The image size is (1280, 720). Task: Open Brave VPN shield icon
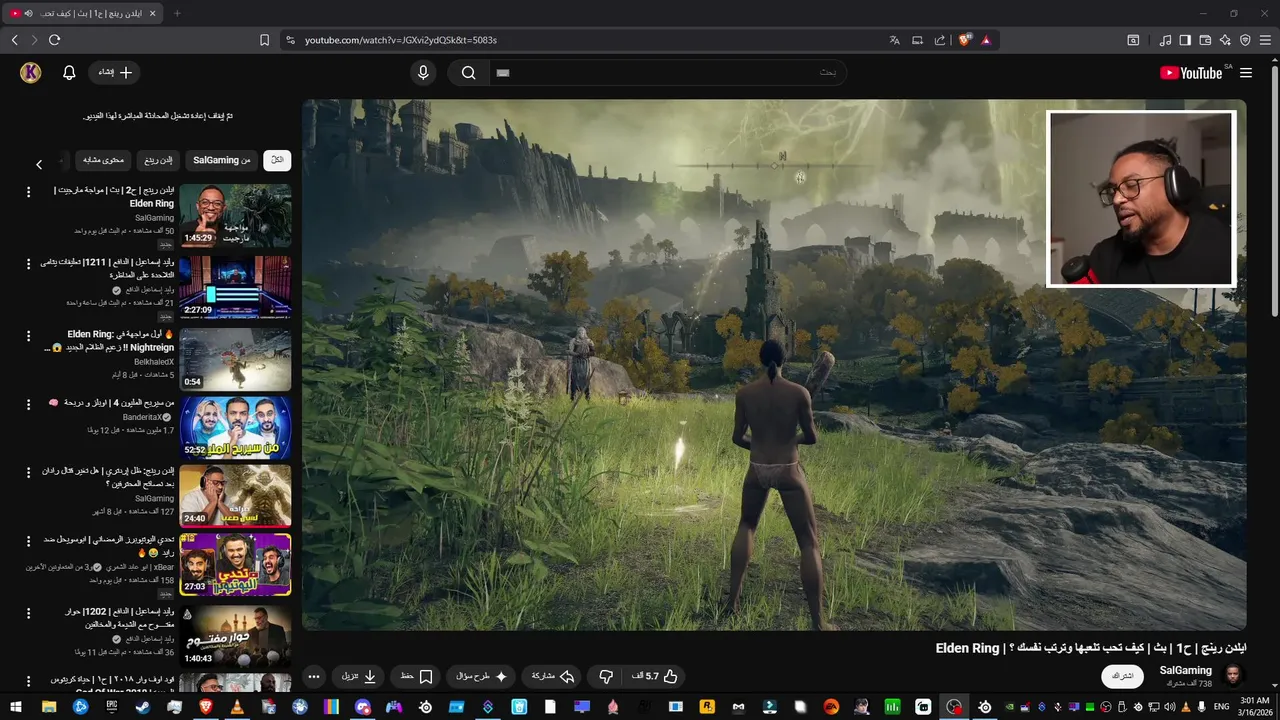[x=1245, y=40]
